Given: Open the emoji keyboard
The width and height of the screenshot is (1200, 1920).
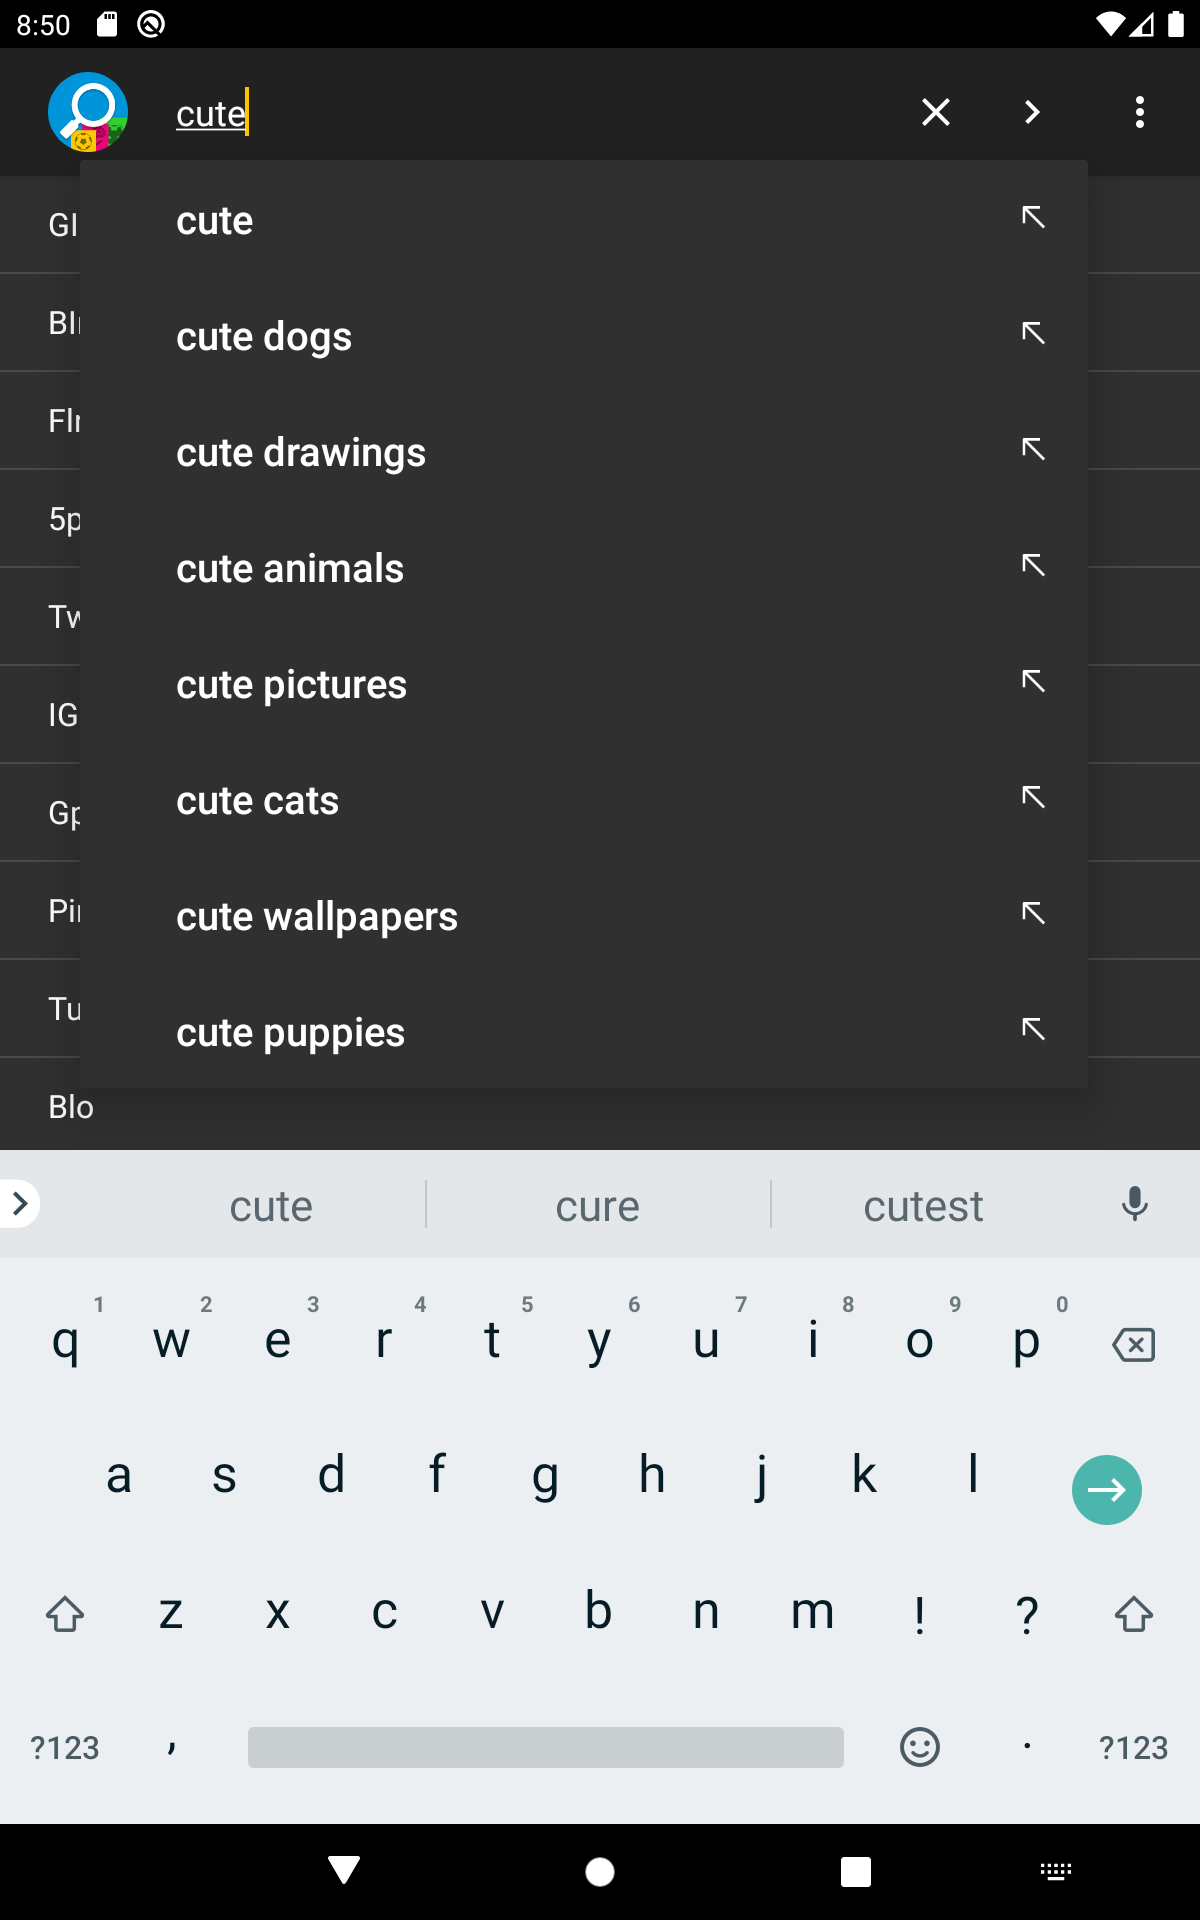Looking at the screenshot, I should pos(919,1747).
